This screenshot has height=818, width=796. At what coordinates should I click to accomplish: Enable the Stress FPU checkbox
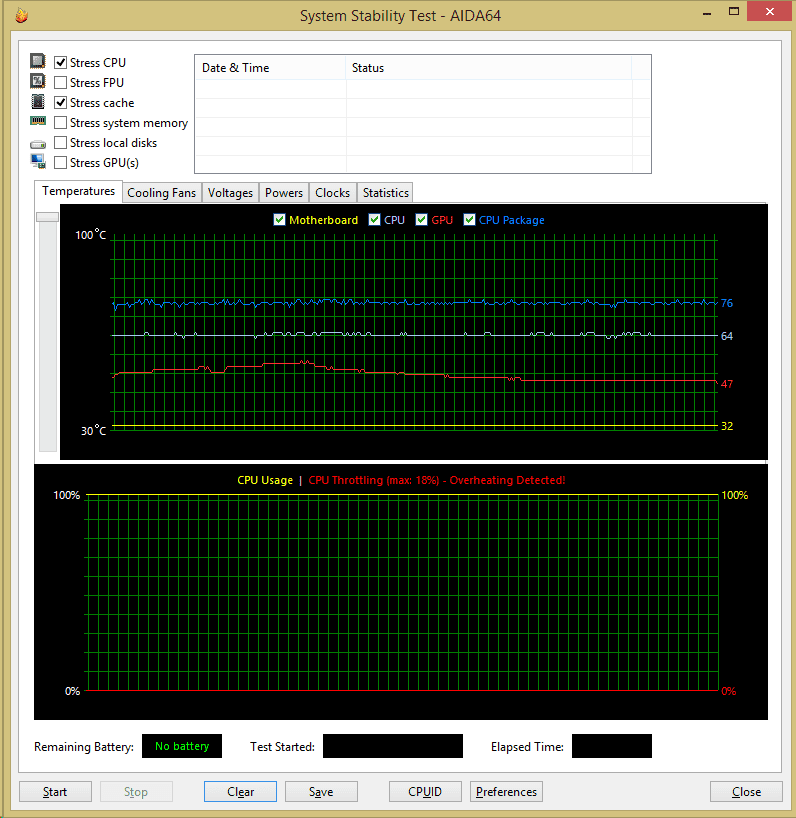pyautogui.click(x=61, y=82)
